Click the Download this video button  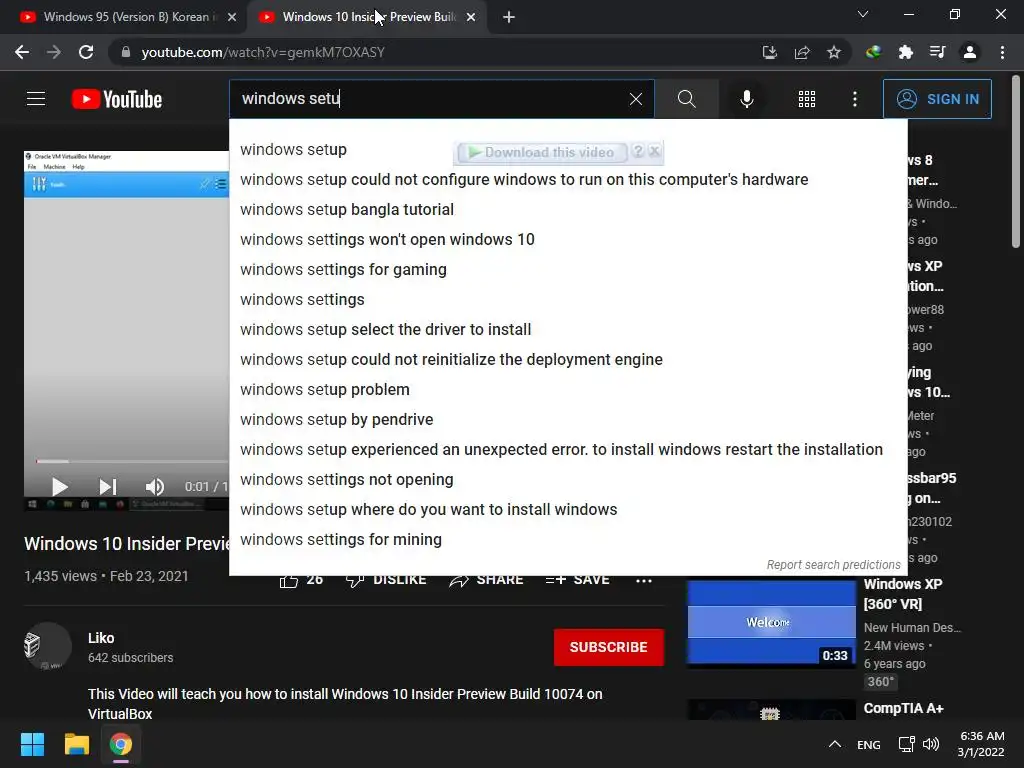542,153
